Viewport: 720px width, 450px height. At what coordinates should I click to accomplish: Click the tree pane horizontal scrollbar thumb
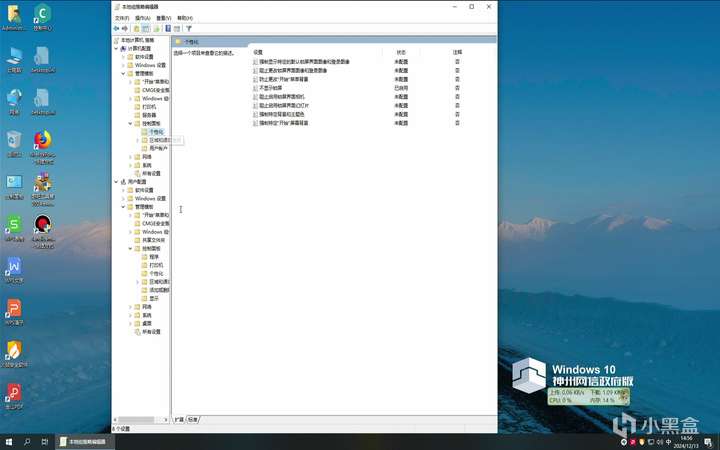click(136, 420)
